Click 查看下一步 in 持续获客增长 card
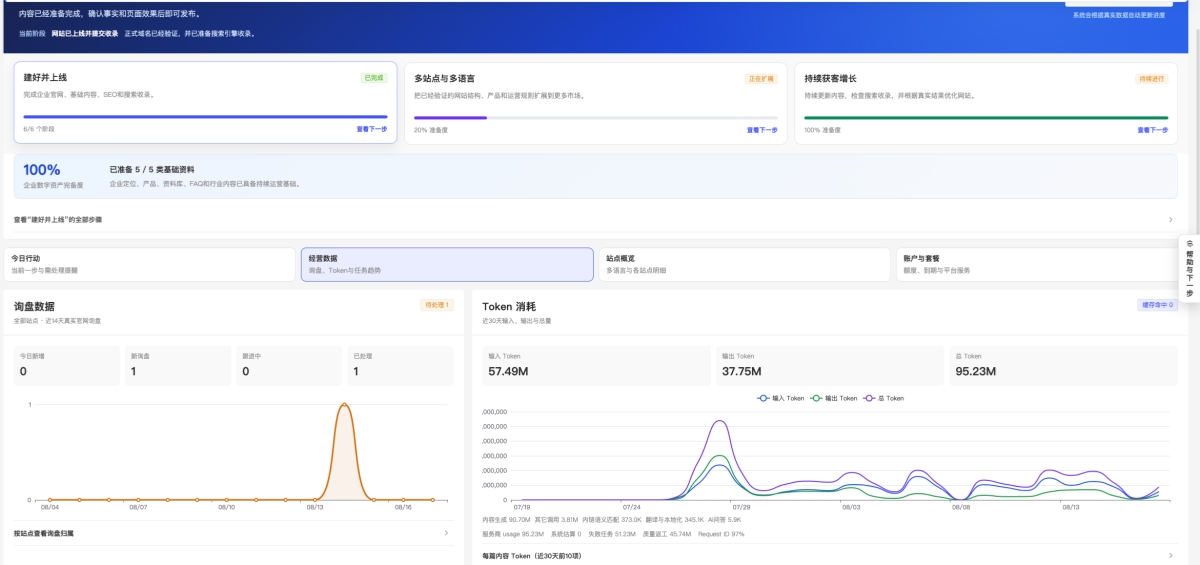The height and width of the screenshot is (565, 1200). pos(1152,129)
